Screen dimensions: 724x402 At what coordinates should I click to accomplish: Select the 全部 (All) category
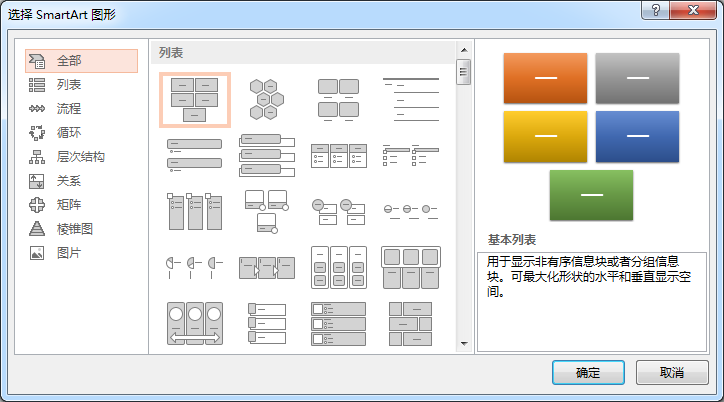click(81, 61)
